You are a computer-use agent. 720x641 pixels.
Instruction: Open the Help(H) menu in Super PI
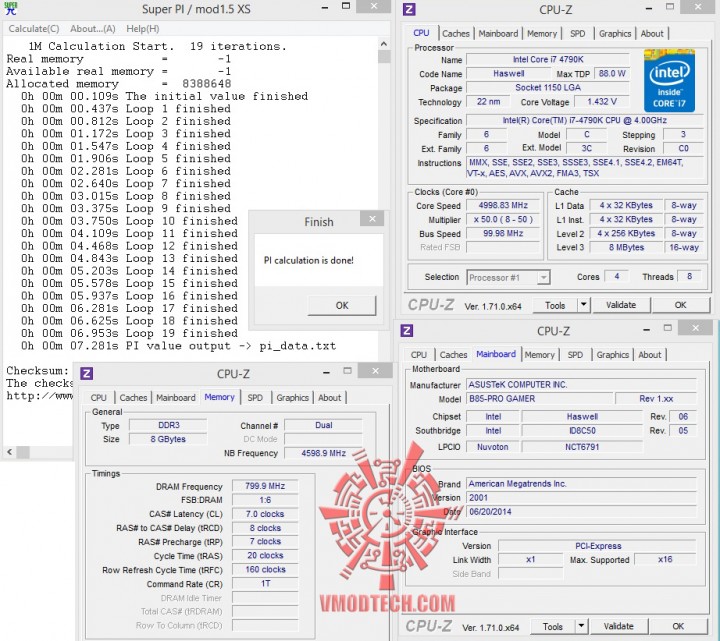coord(142,28)
